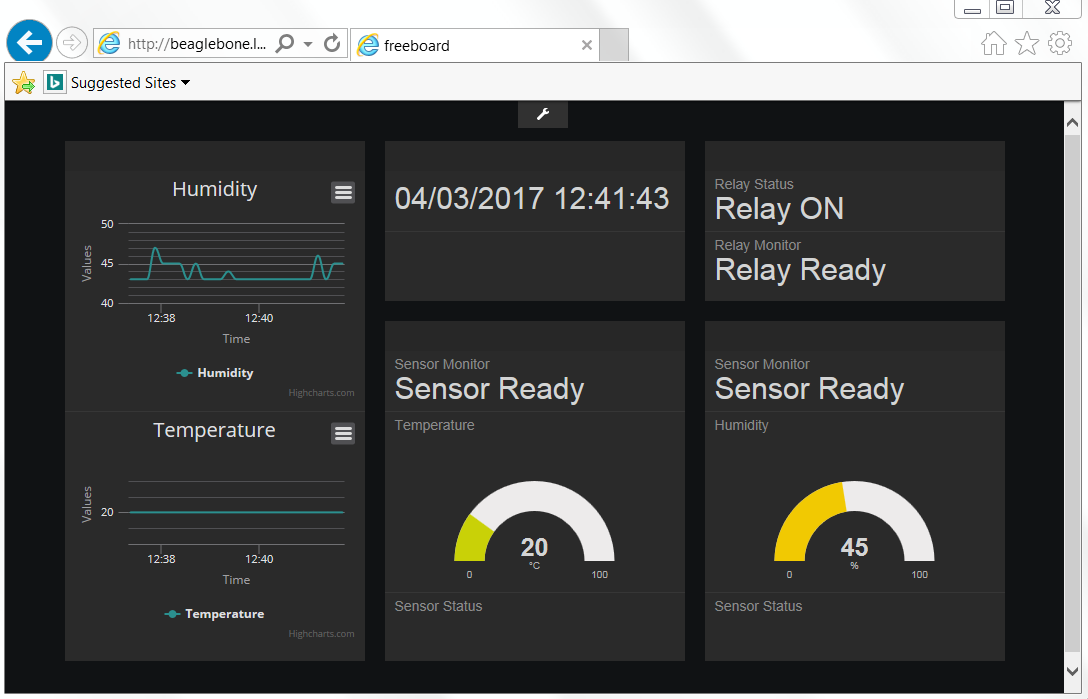Open Favorites via the star icon
Image resolution: width=1088 pixels, height=699 pixels.
[x=1026, y=44]
